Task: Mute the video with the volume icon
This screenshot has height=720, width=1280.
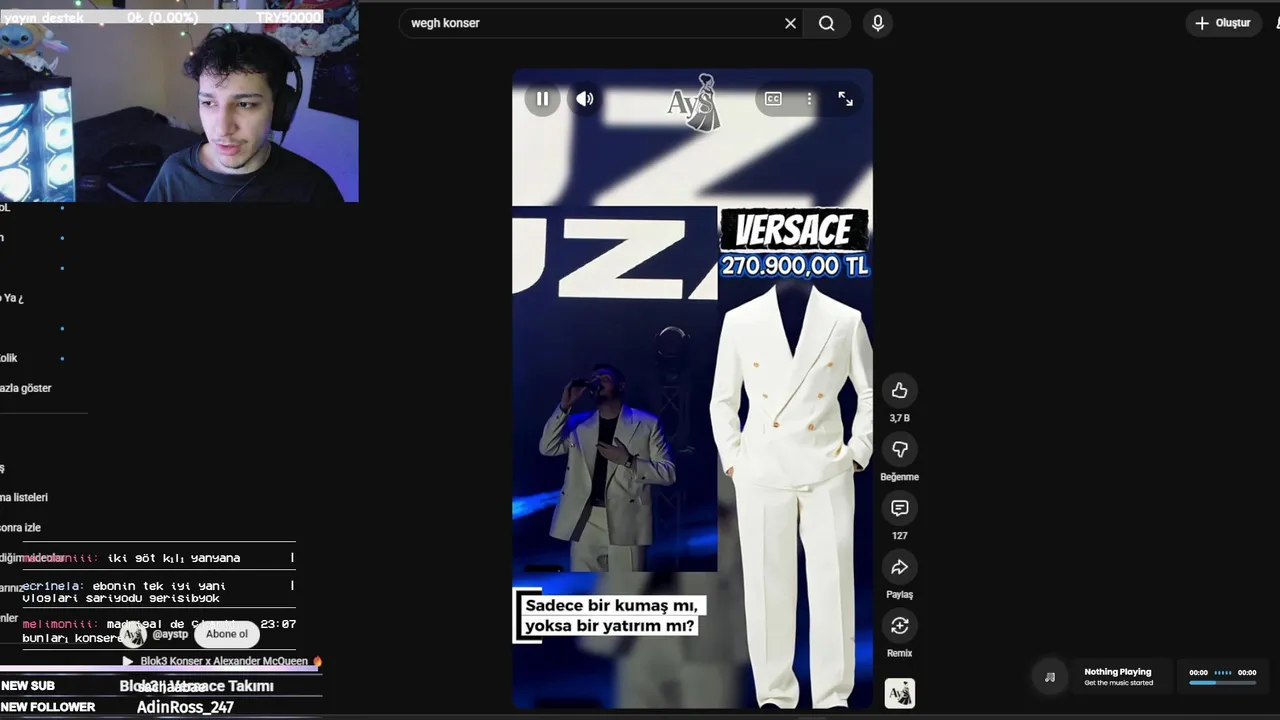Action: point(585,99)
